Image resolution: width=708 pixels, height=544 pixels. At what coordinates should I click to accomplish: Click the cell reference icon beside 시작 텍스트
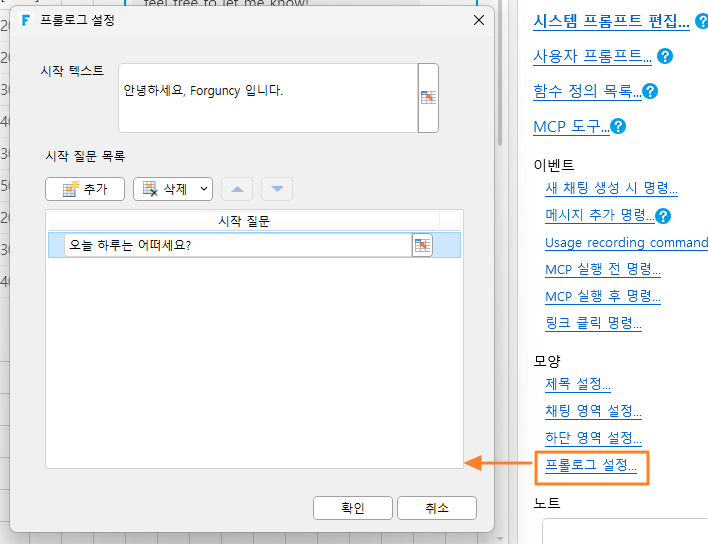(428, 98)
